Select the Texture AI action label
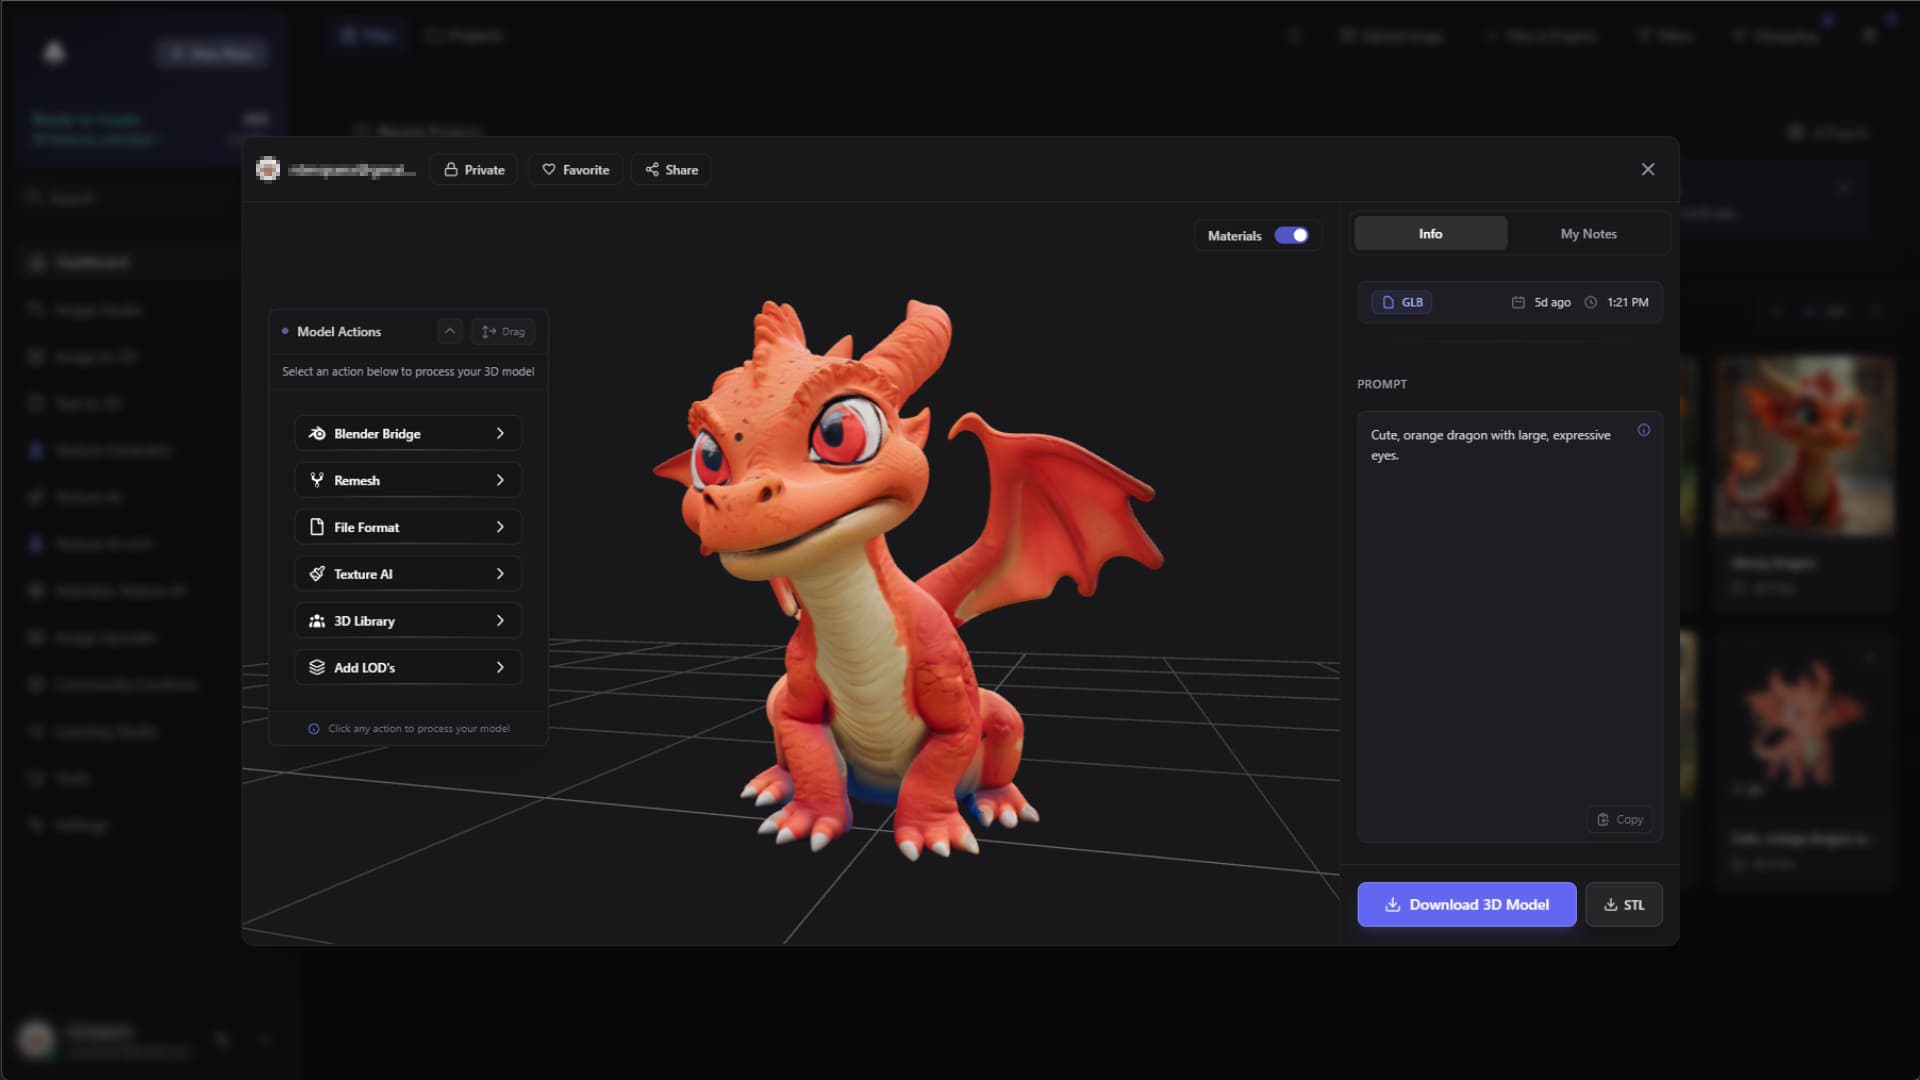The height and width of the screenshot is (1080, 1920). [363, 574]
